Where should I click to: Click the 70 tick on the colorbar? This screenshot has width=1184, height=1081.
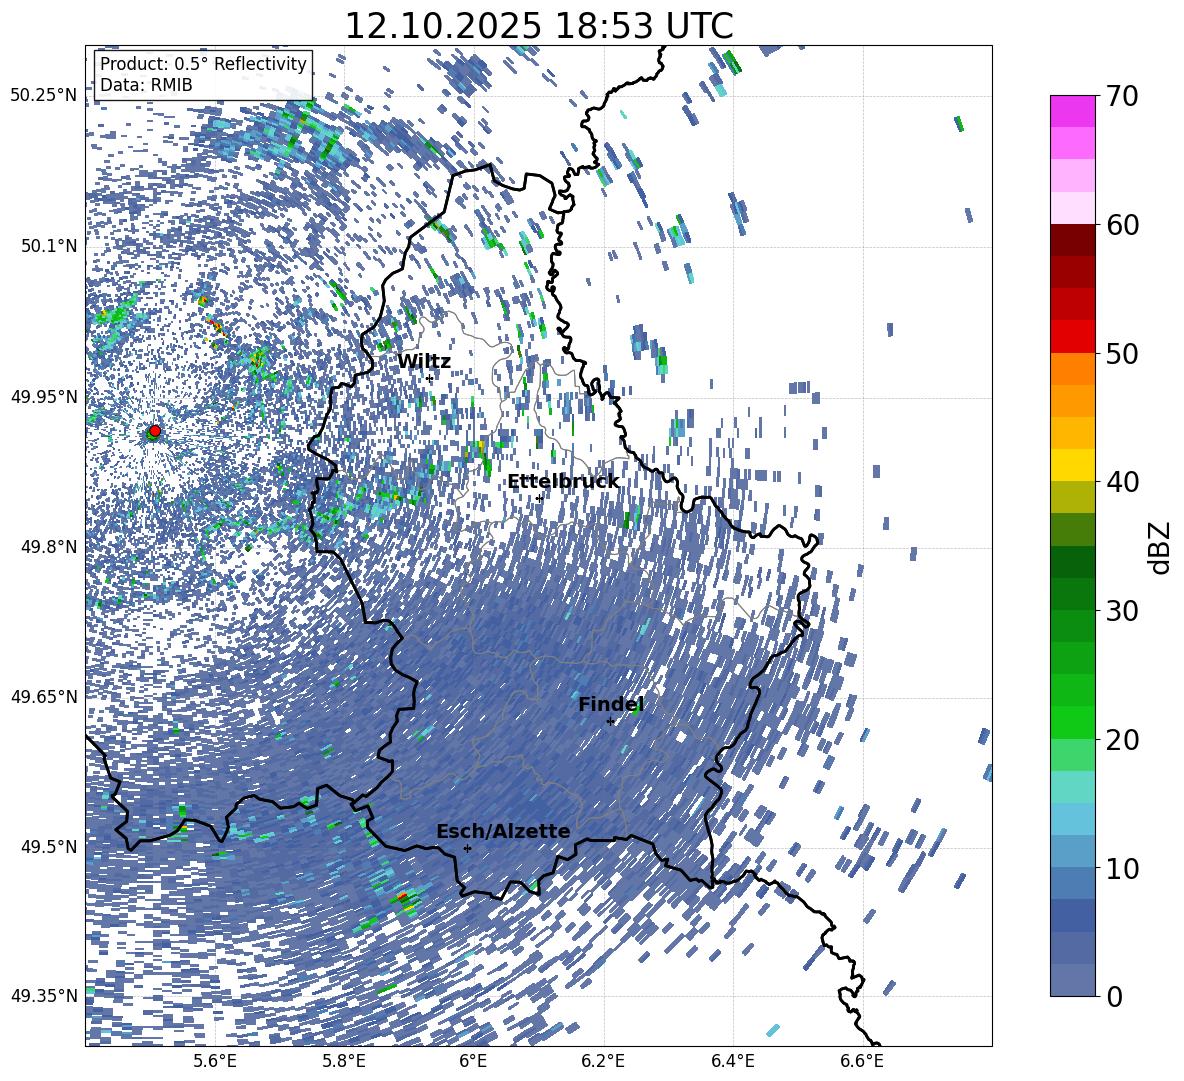[1122, 96]
